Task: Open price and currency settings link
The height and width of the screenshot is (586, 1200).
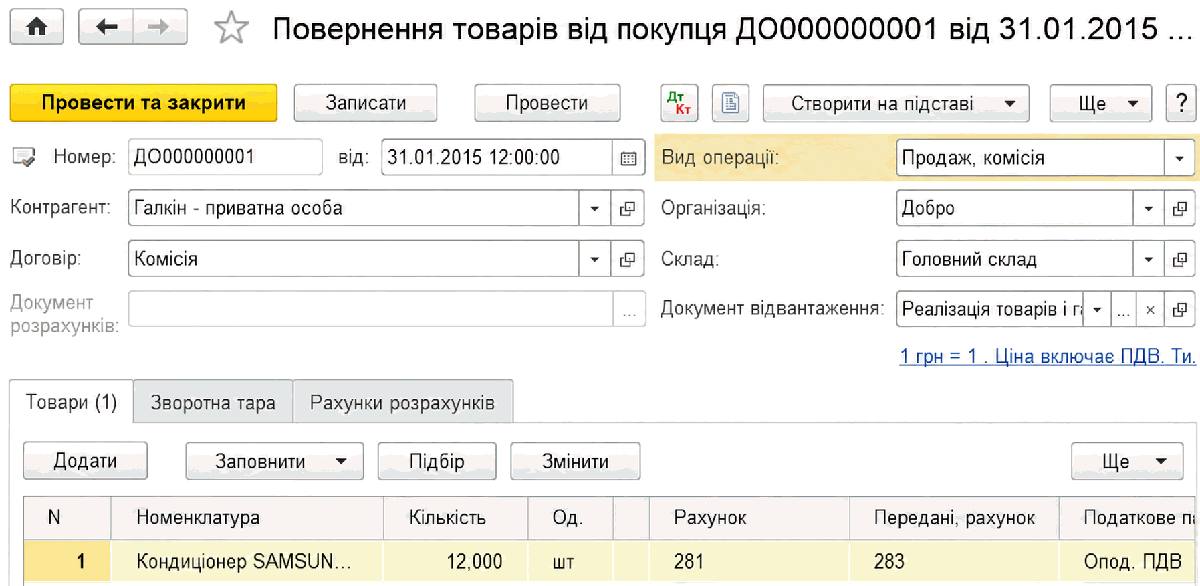Action: click(1048, 357)
